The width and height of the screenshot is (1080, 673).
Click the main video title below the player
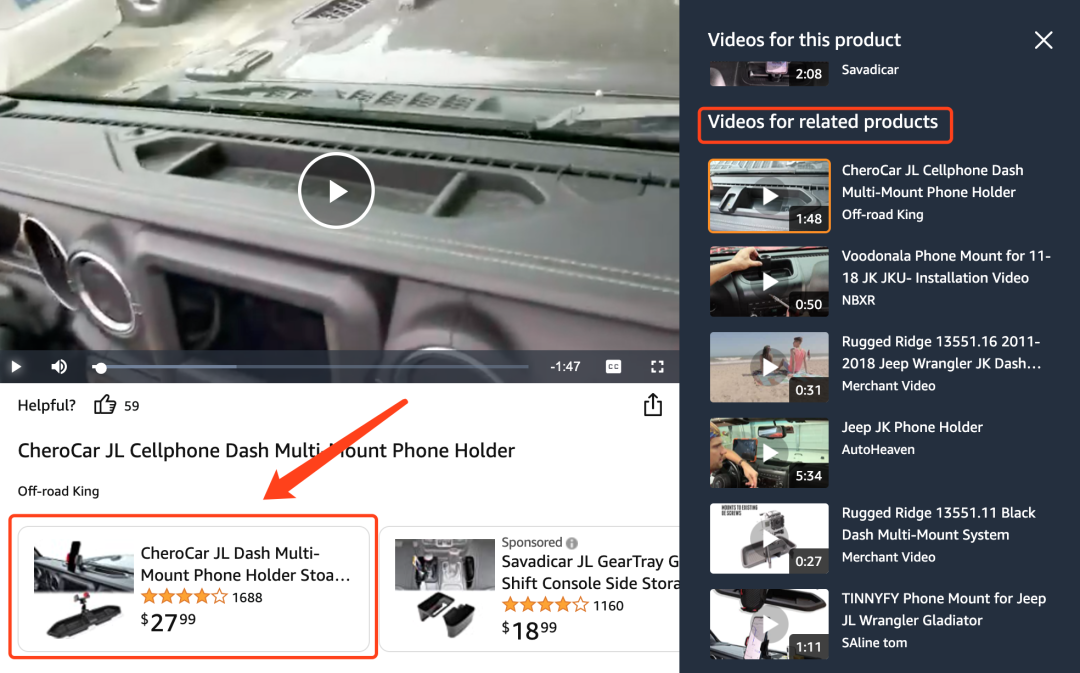pyautogui.click(x=267, y=451)
